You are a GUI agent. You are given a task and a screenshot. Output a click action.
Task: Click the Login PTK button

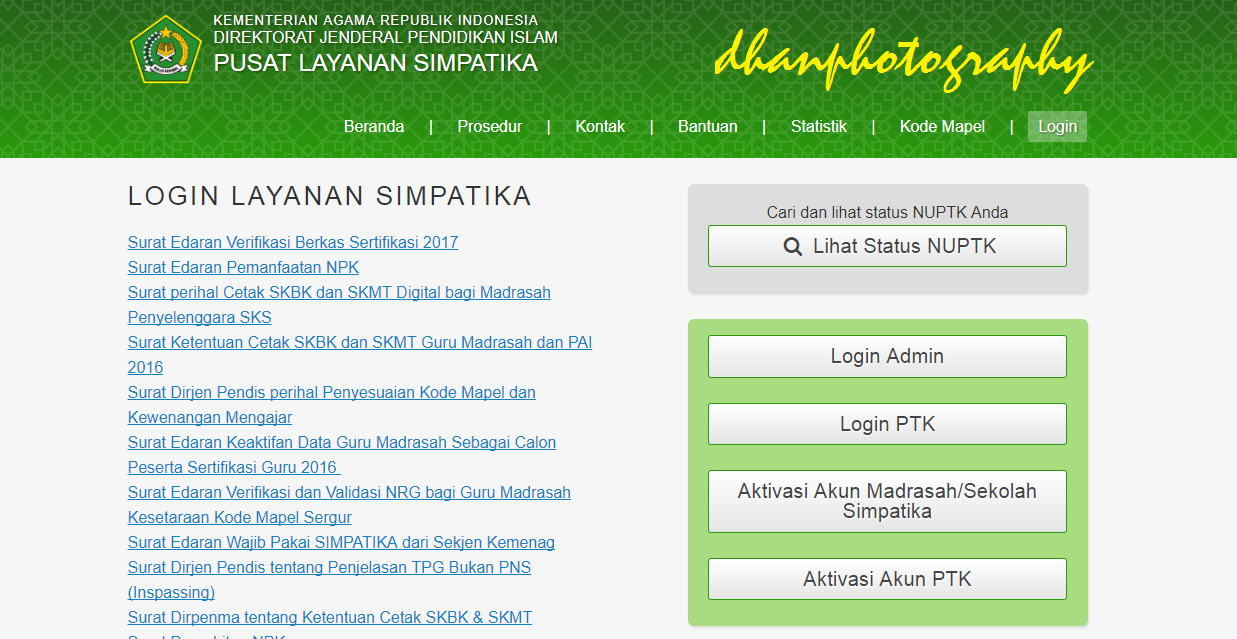point(887,424)
